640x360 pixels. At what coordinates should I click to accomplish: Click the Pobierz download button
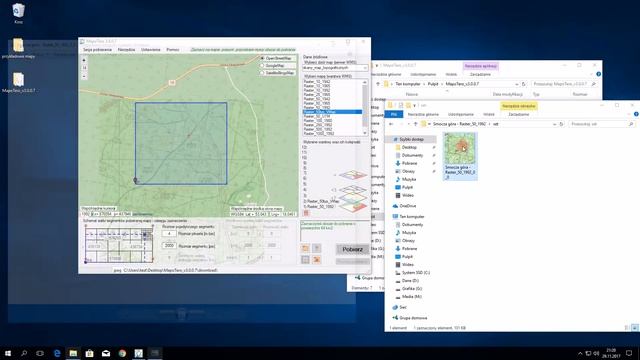[x=352, y=249]
